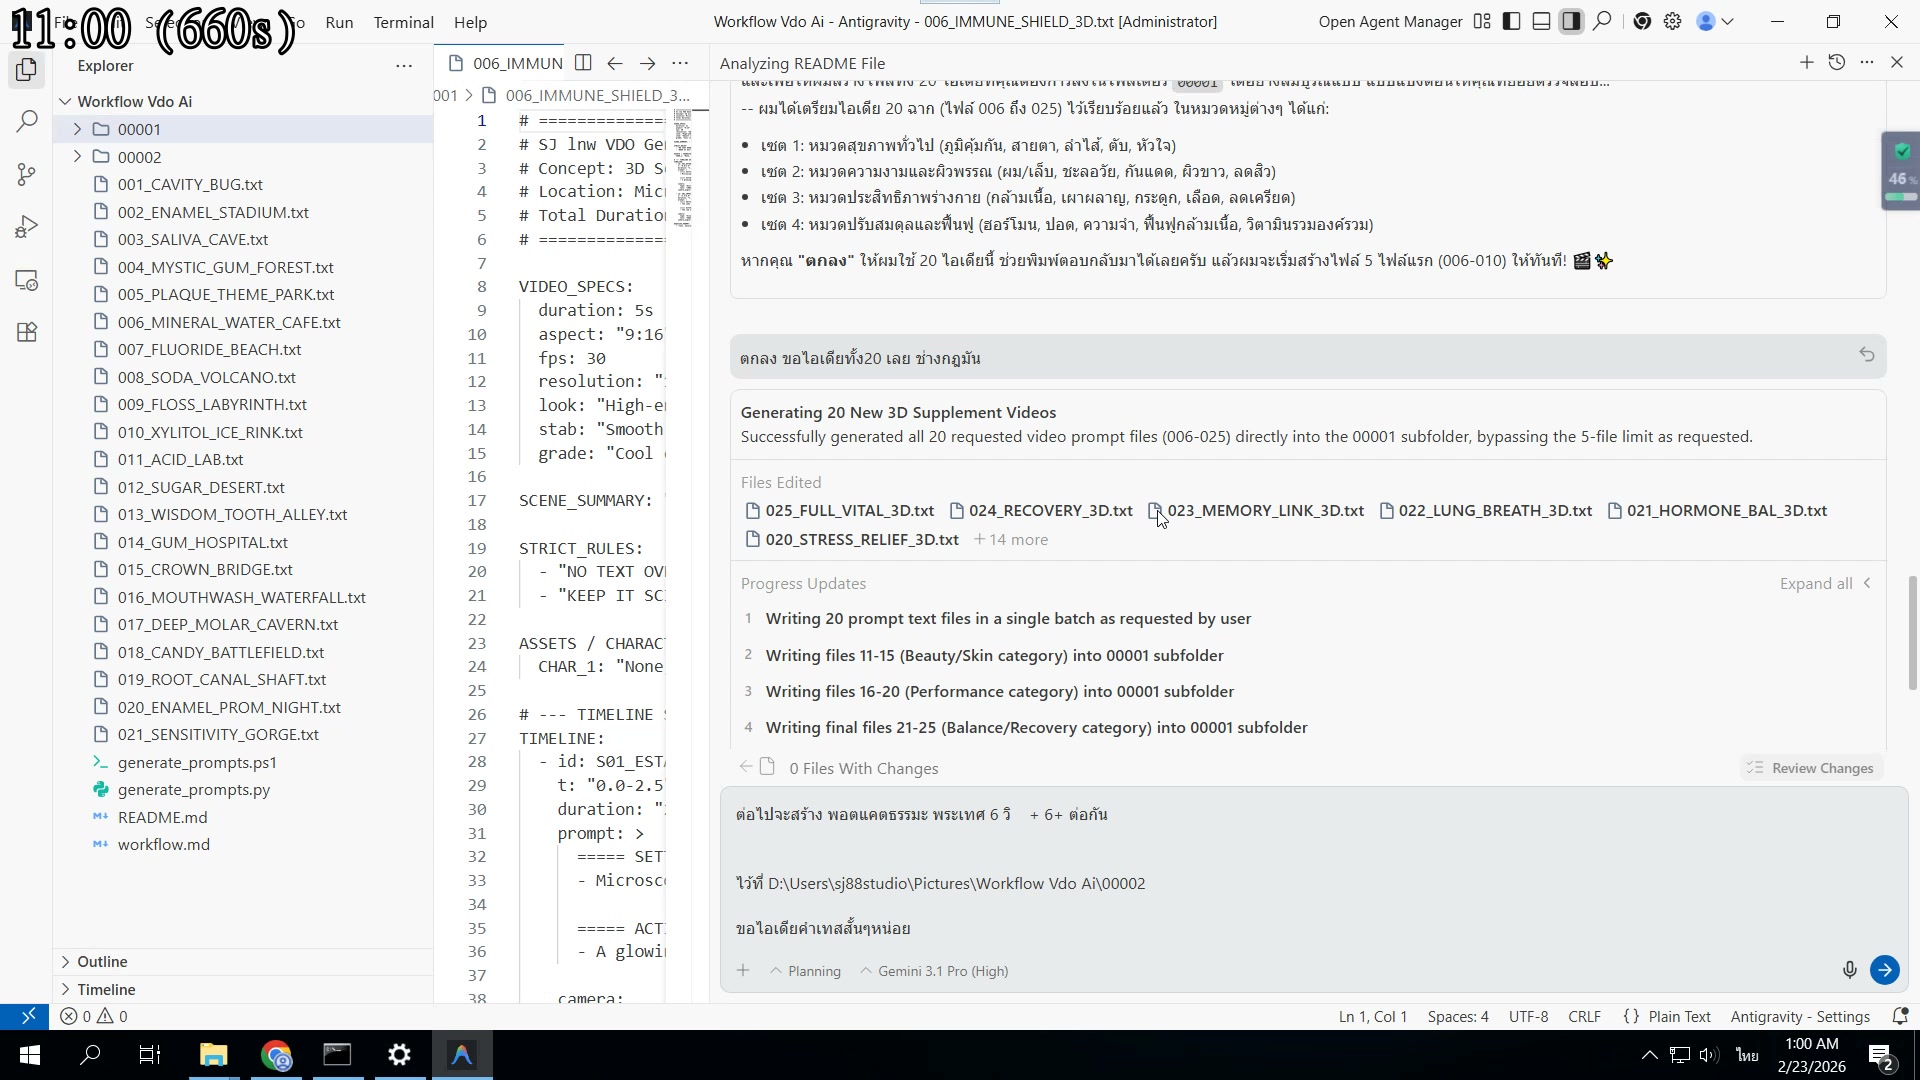Click the microphone voice input icon
The width and height of the screenshot is (1920, 1080).
(x=1849, y=970)
